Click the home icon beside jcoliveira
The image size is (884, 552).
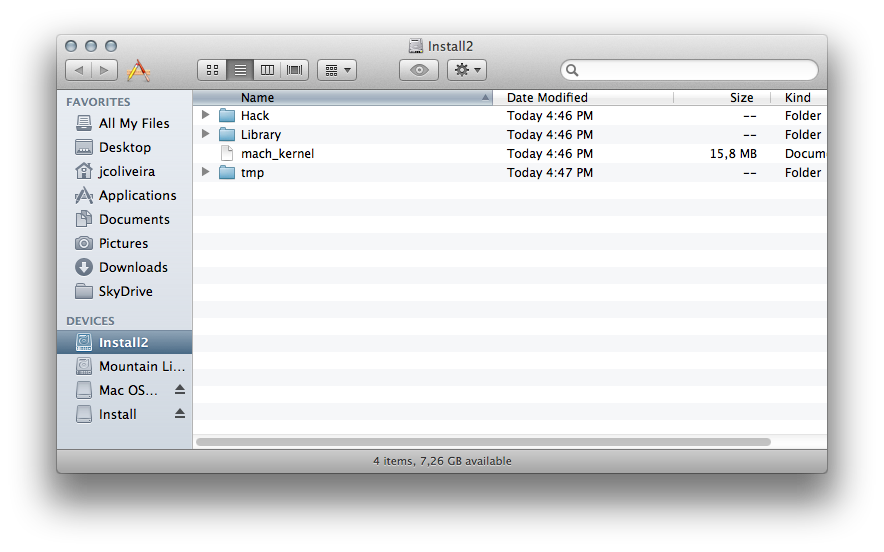pyautogui.click(x=83, y=171)
